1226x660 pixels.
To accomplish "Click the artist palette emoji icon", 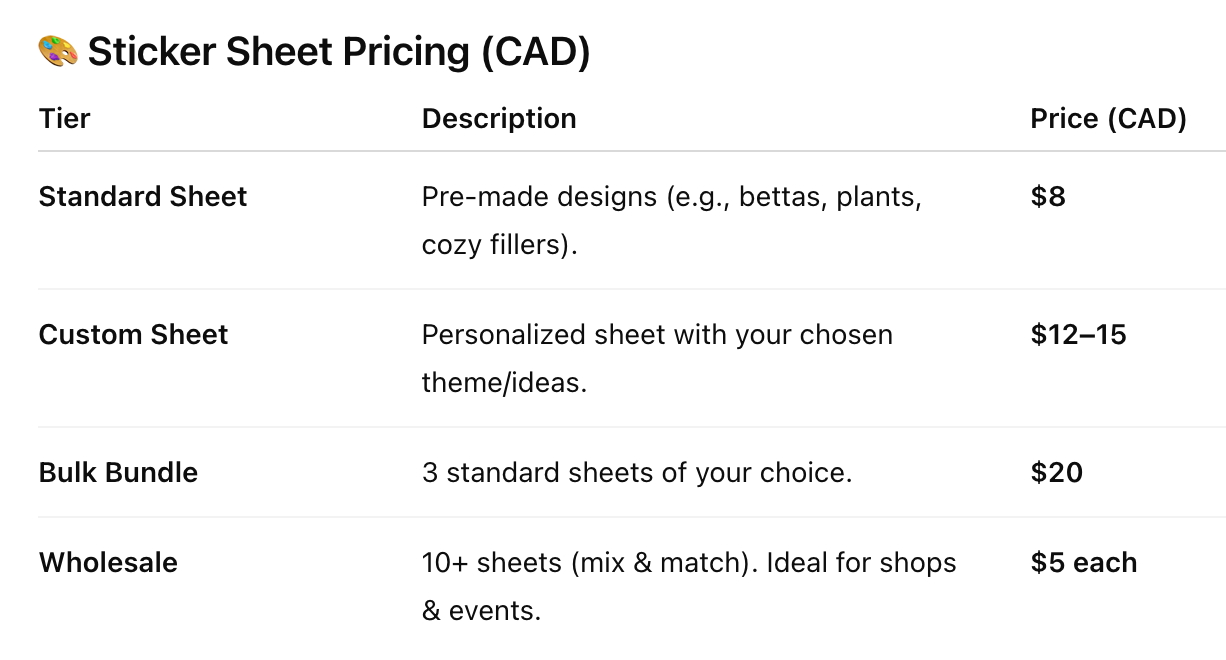I will pyautogui.click(x=57, y=52).
